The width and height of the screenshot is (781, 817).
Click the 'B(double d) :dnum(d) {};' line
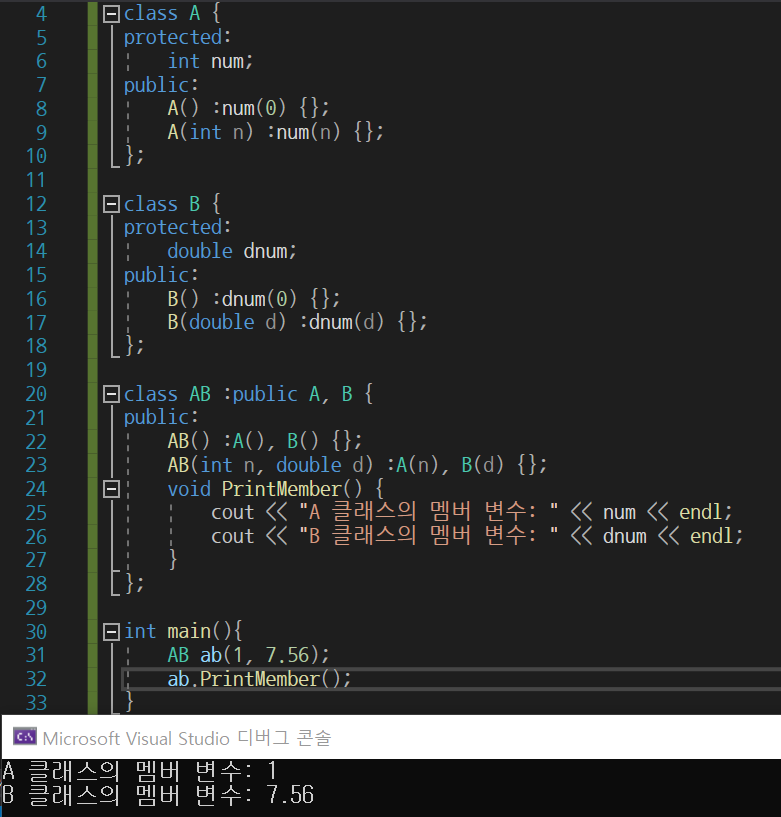pos(297,323)
